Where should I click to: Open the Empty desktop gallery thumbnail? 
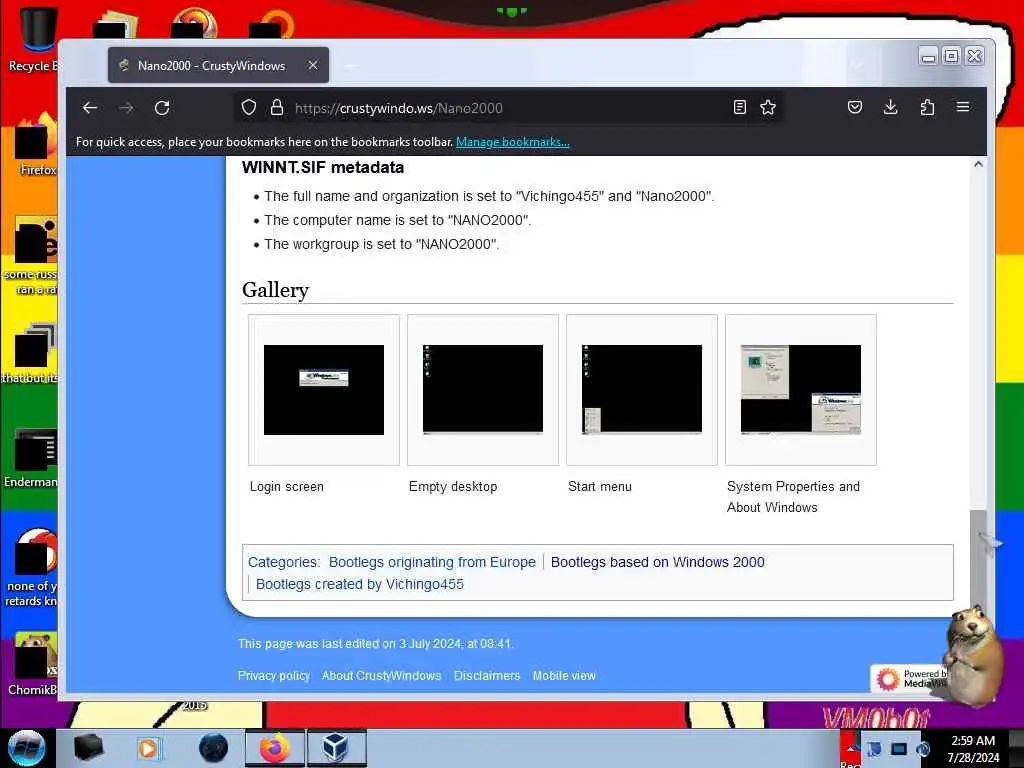click(483, 390)
